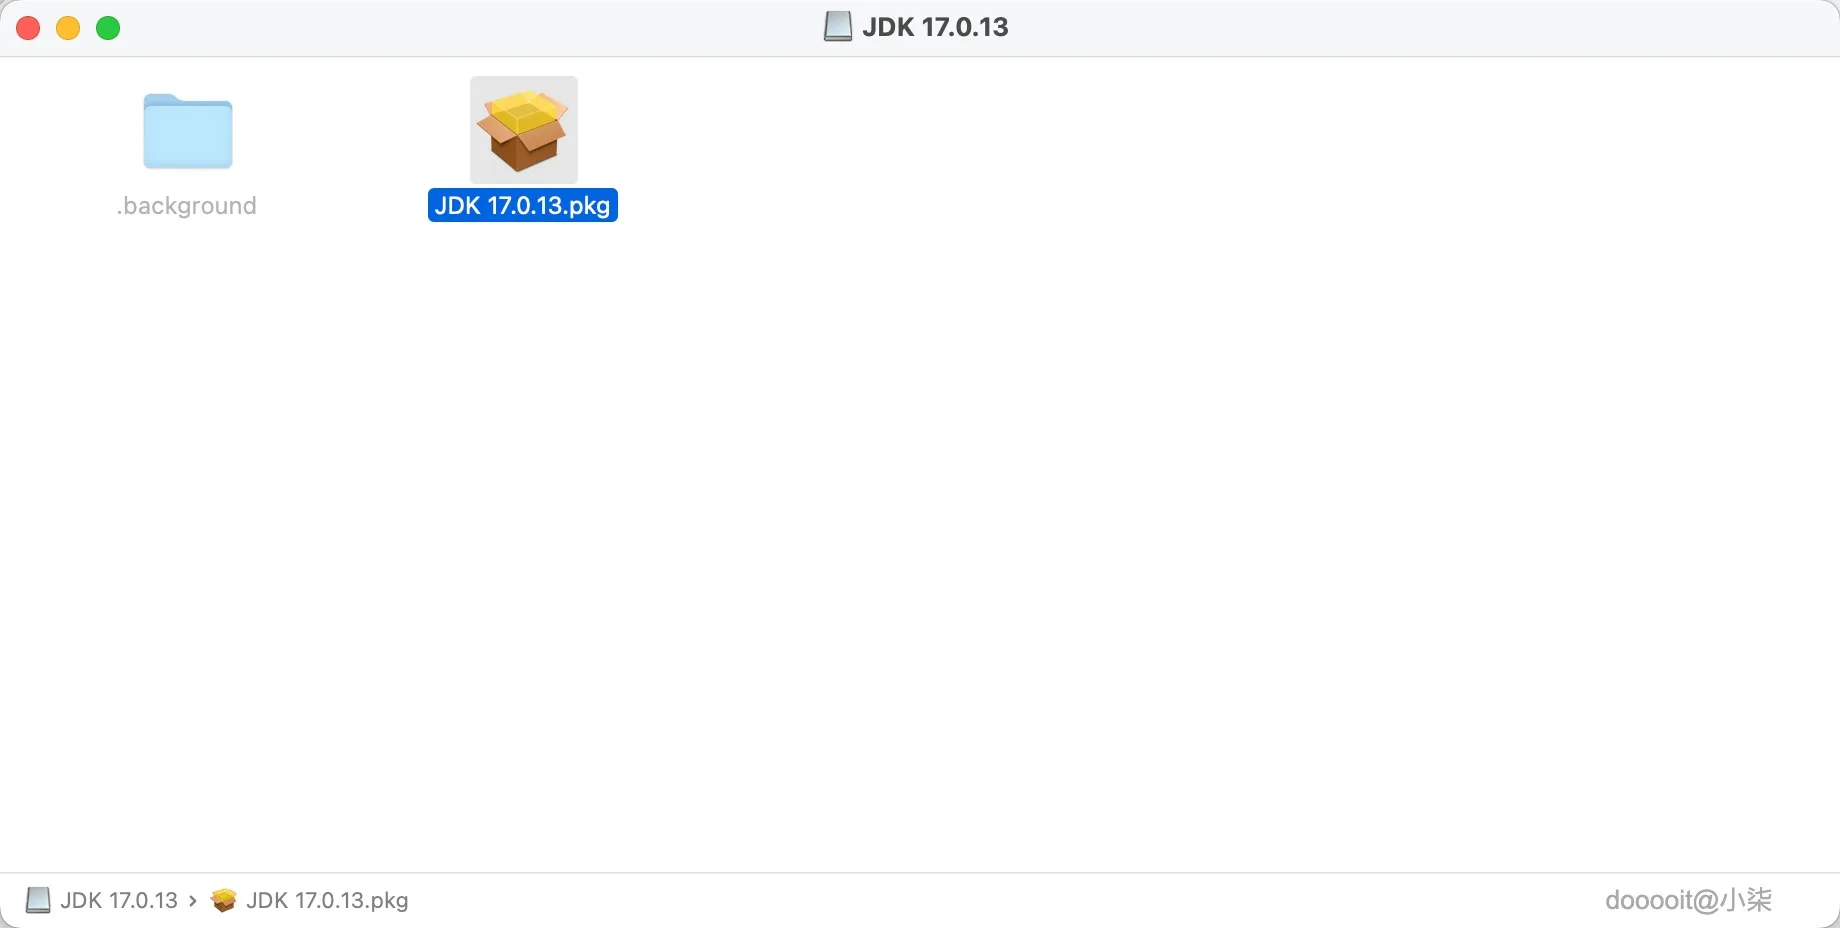Click the window title JDK 17.0.13
Viewport: 1840px width, 928px height.
point(935,27)
